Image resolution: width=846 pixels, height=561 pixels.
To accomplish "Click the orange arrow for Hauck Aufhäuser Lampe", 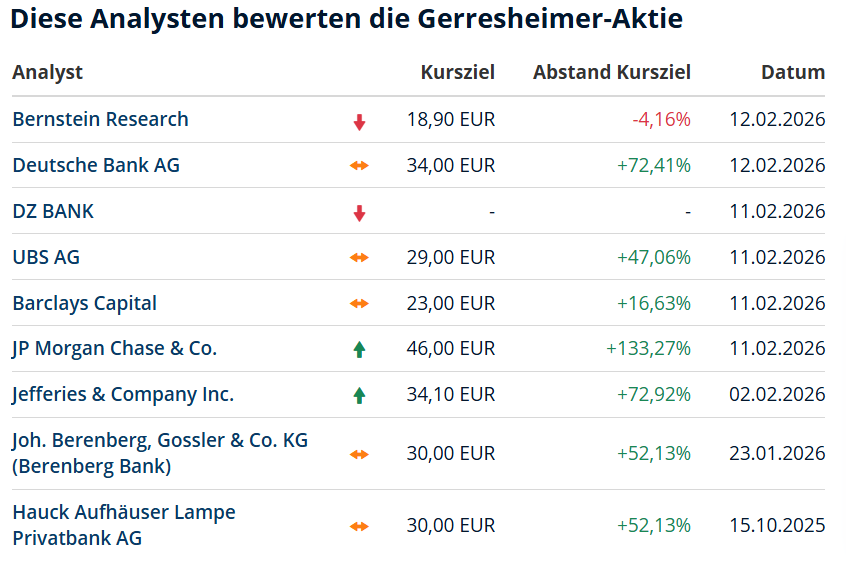I will (359, 526).
